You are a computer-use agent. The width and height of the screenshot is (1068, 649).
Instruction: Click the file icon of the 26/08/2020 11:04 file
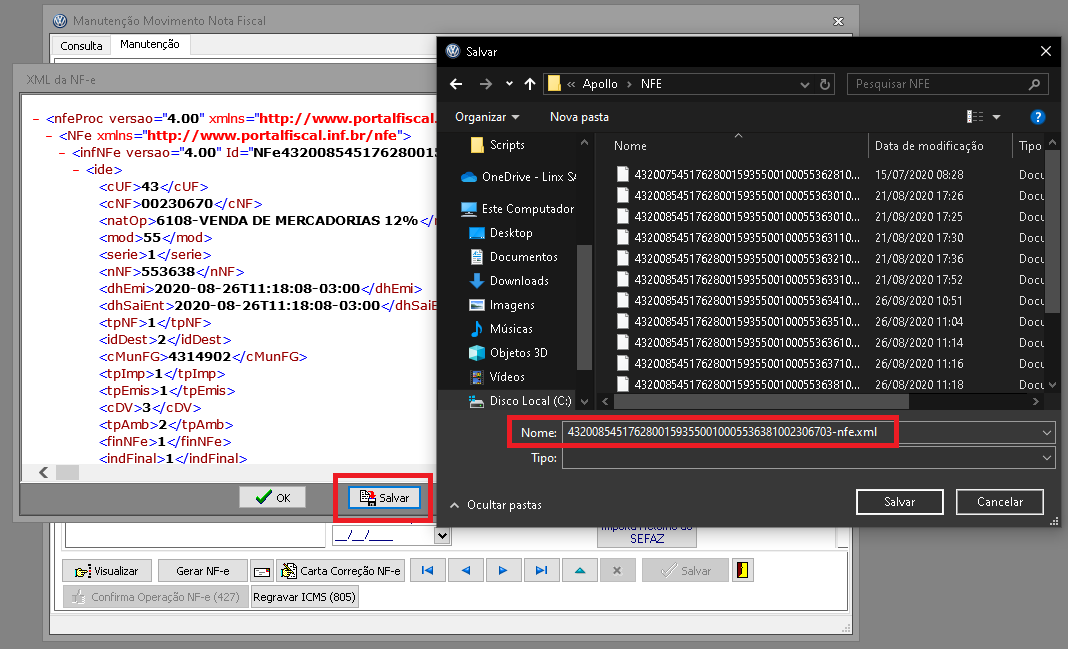623,321
